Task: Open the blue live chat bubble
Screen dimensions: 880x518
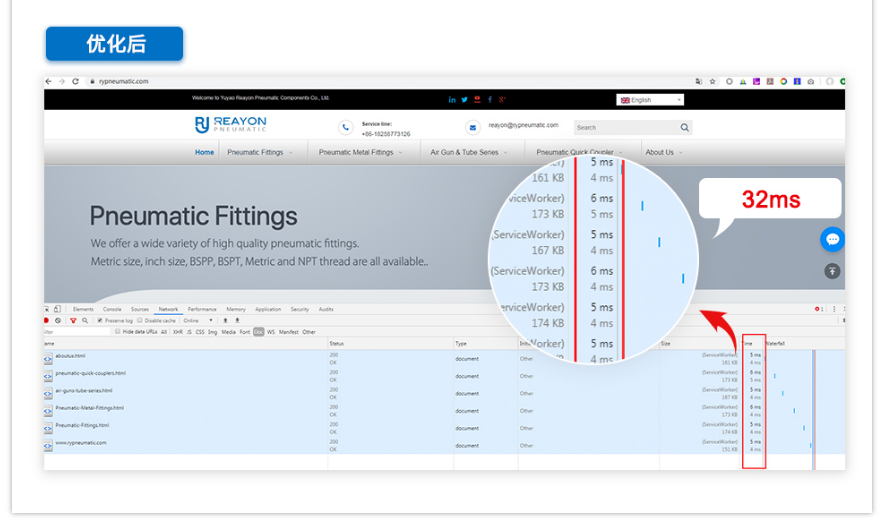Action: click(832, 240)
